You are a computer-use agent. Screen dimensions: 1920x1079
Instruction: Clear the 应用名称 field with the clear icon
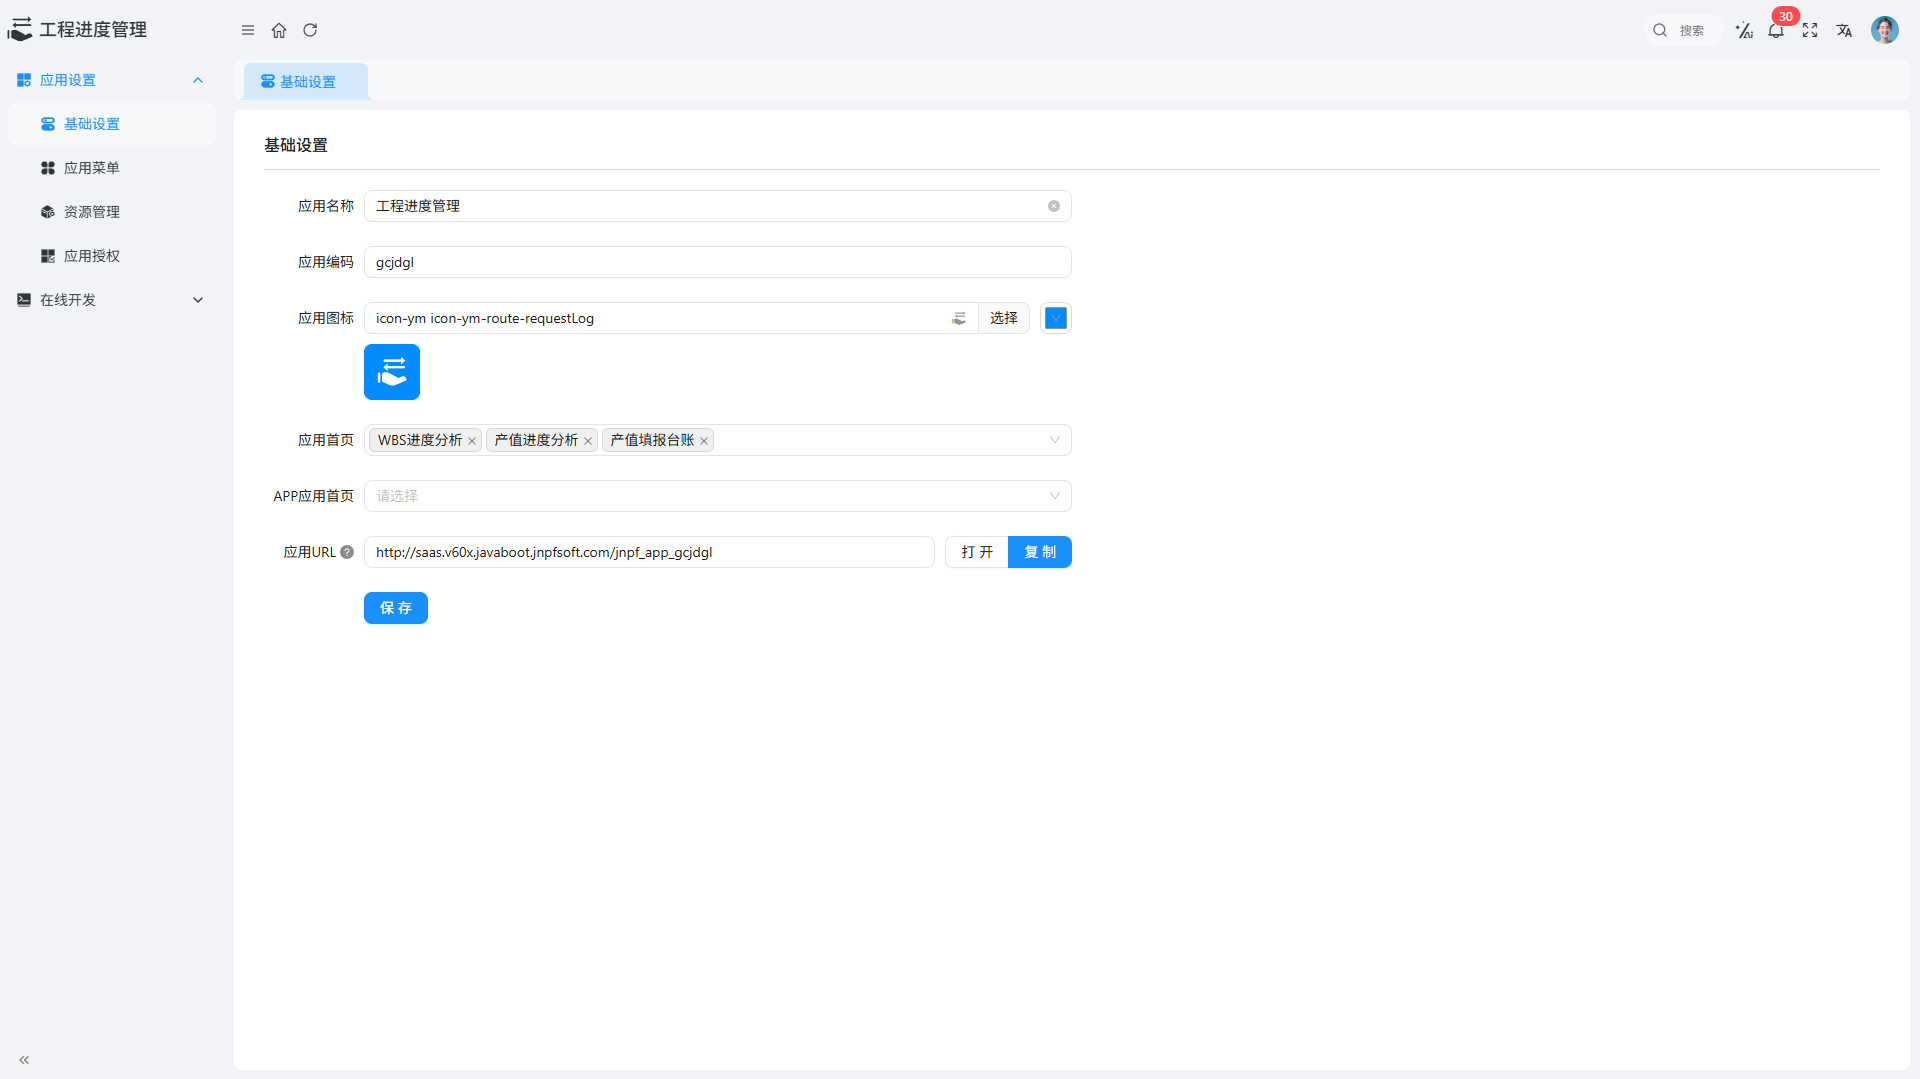click(1053, 206)
